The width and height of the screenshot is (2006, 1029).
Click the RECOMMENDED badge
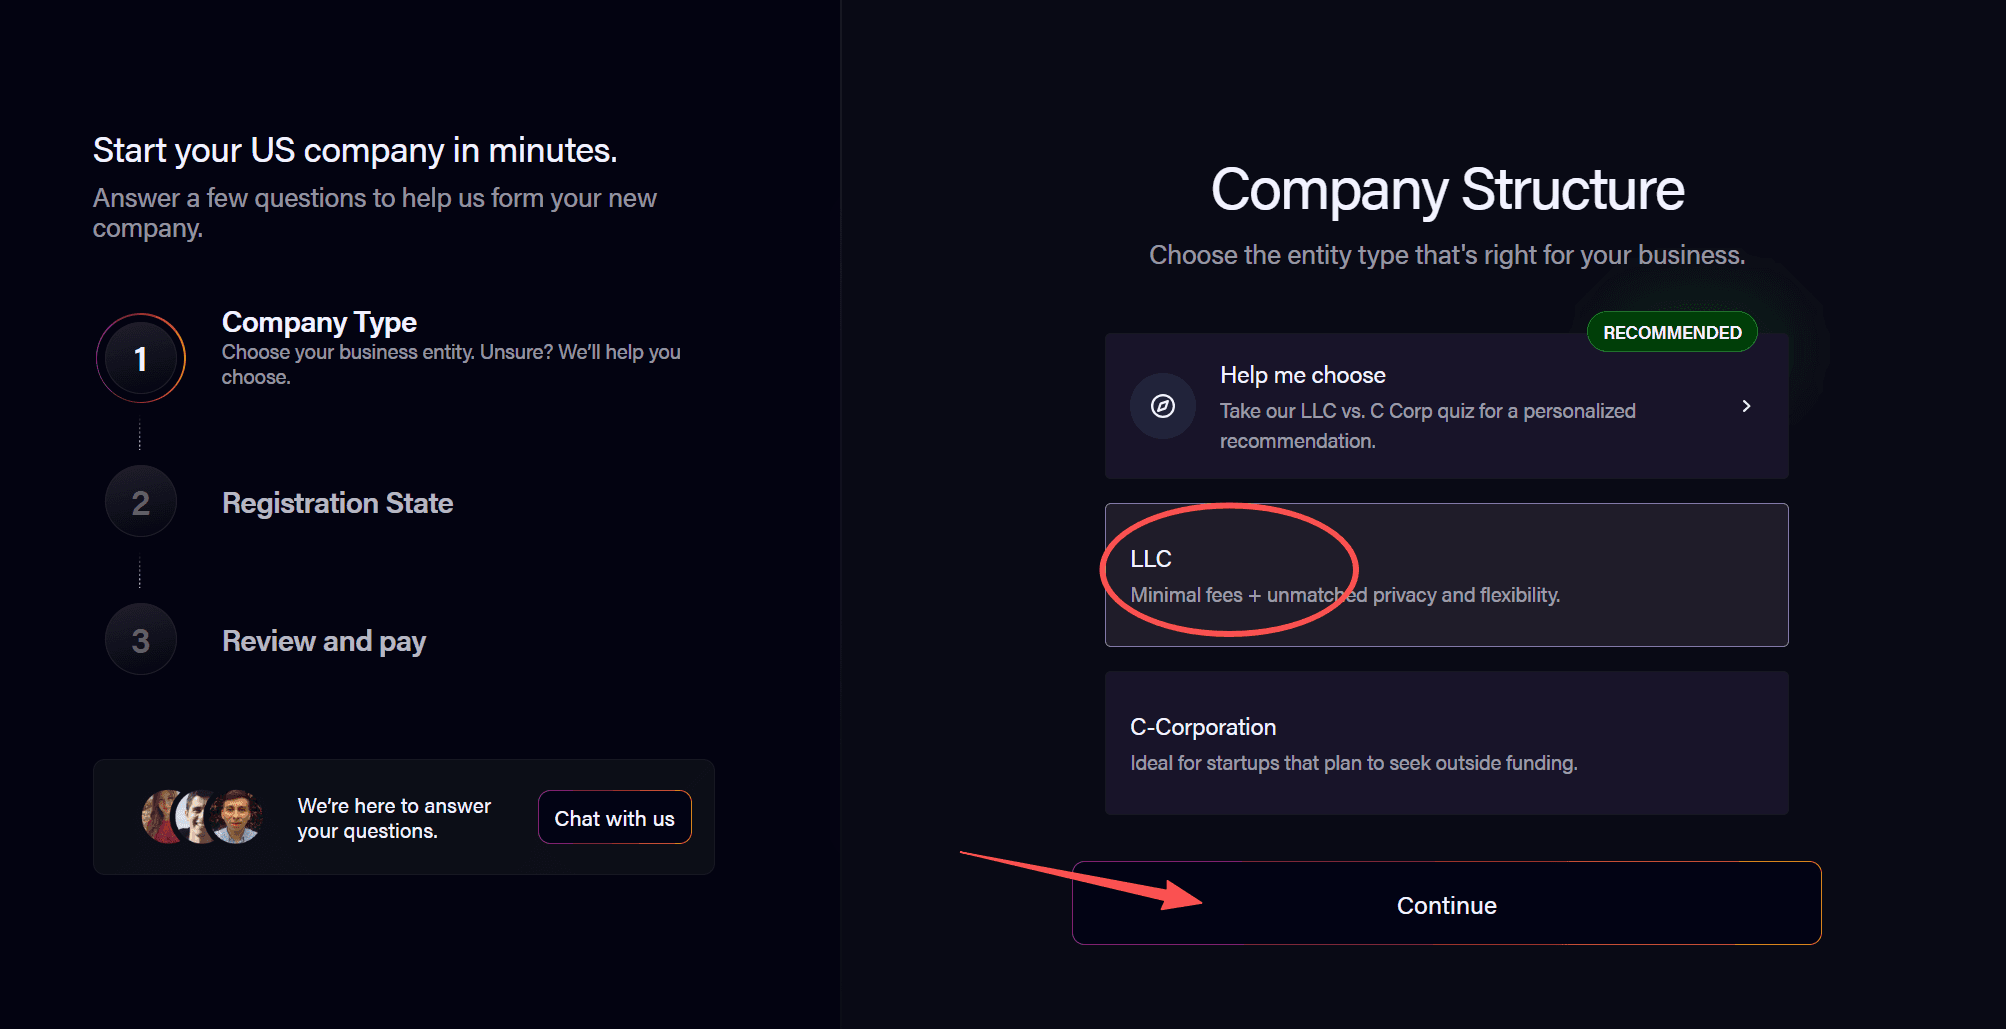point(1672,332)
